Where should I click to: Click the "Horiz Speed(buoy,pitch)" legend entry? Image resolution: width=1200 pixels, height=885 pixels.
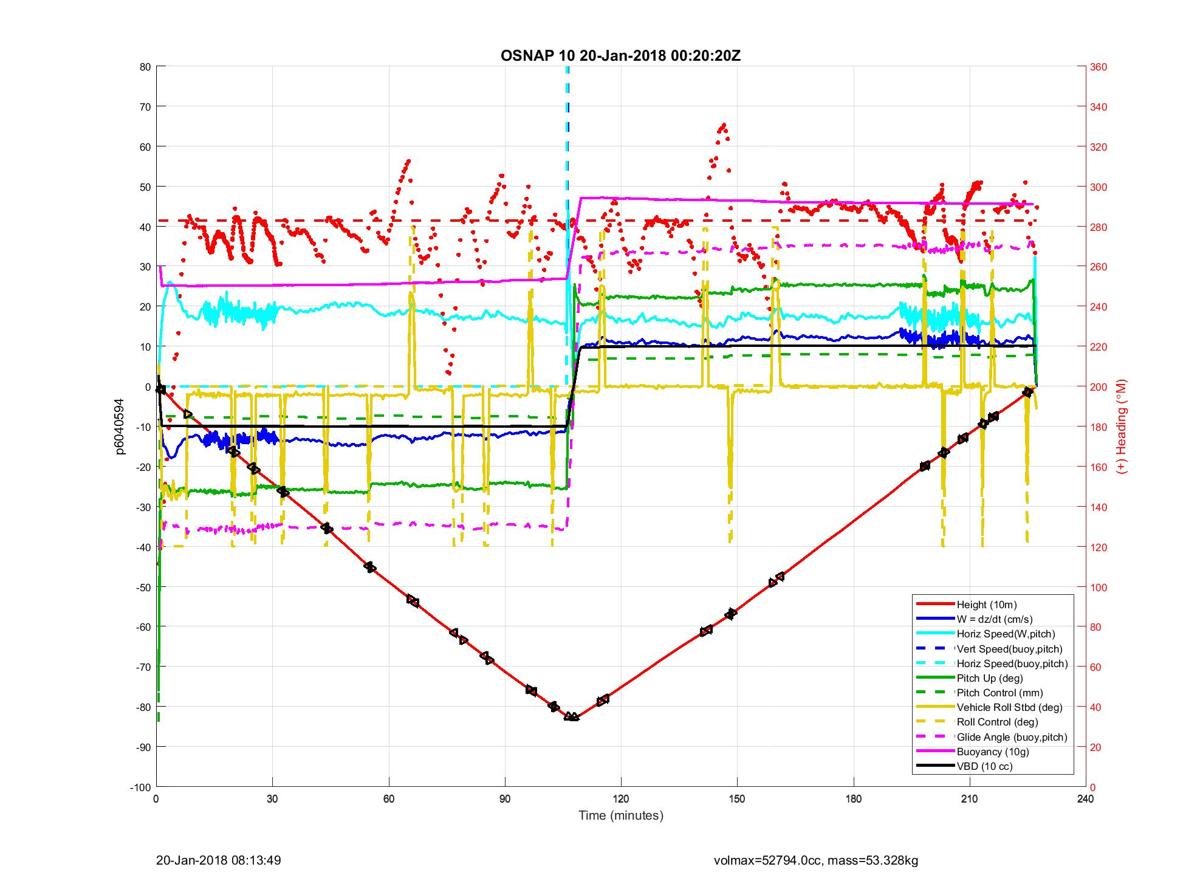(x=1012, y=664)
